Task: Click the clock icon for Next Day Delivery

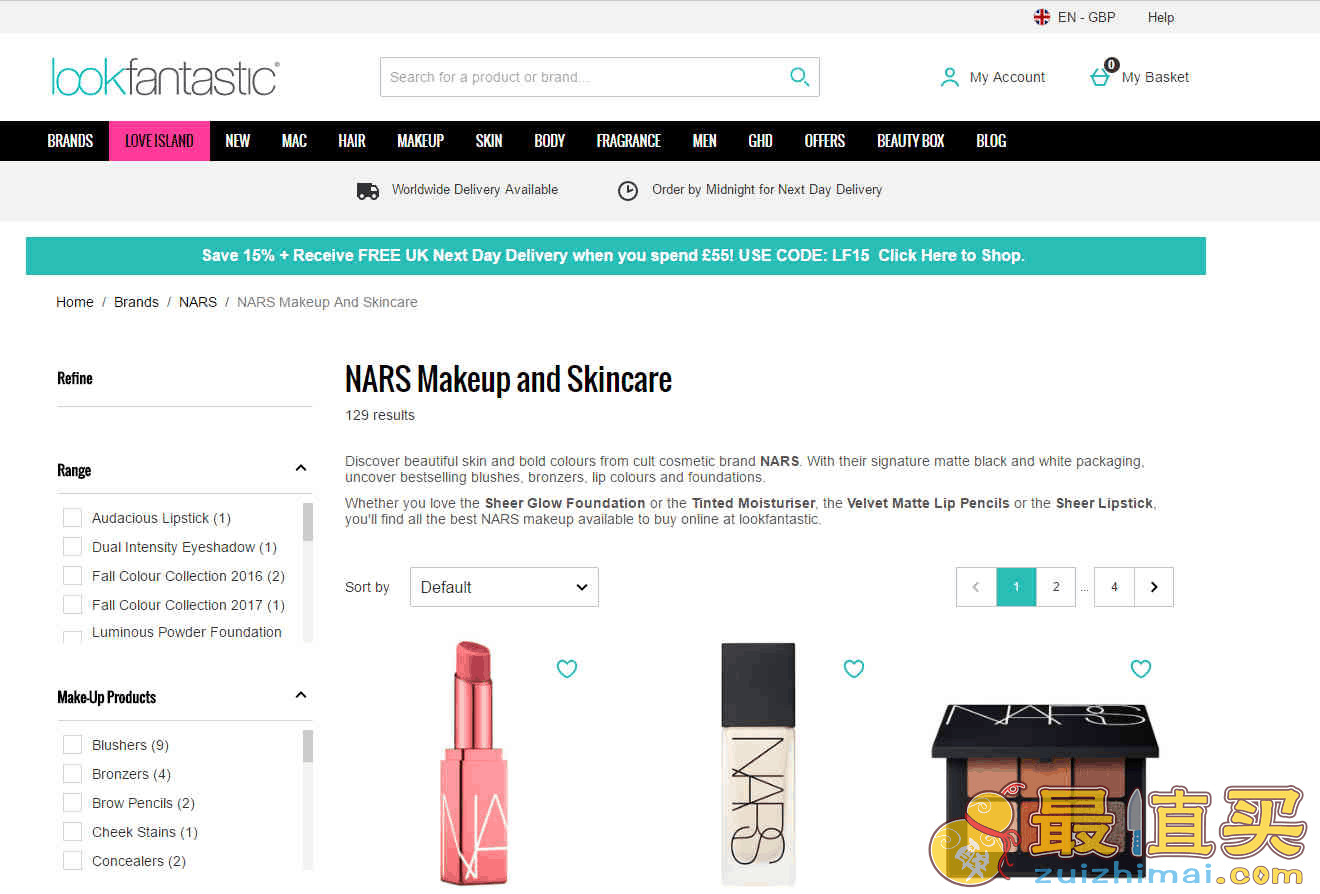Action: (627, 190)
